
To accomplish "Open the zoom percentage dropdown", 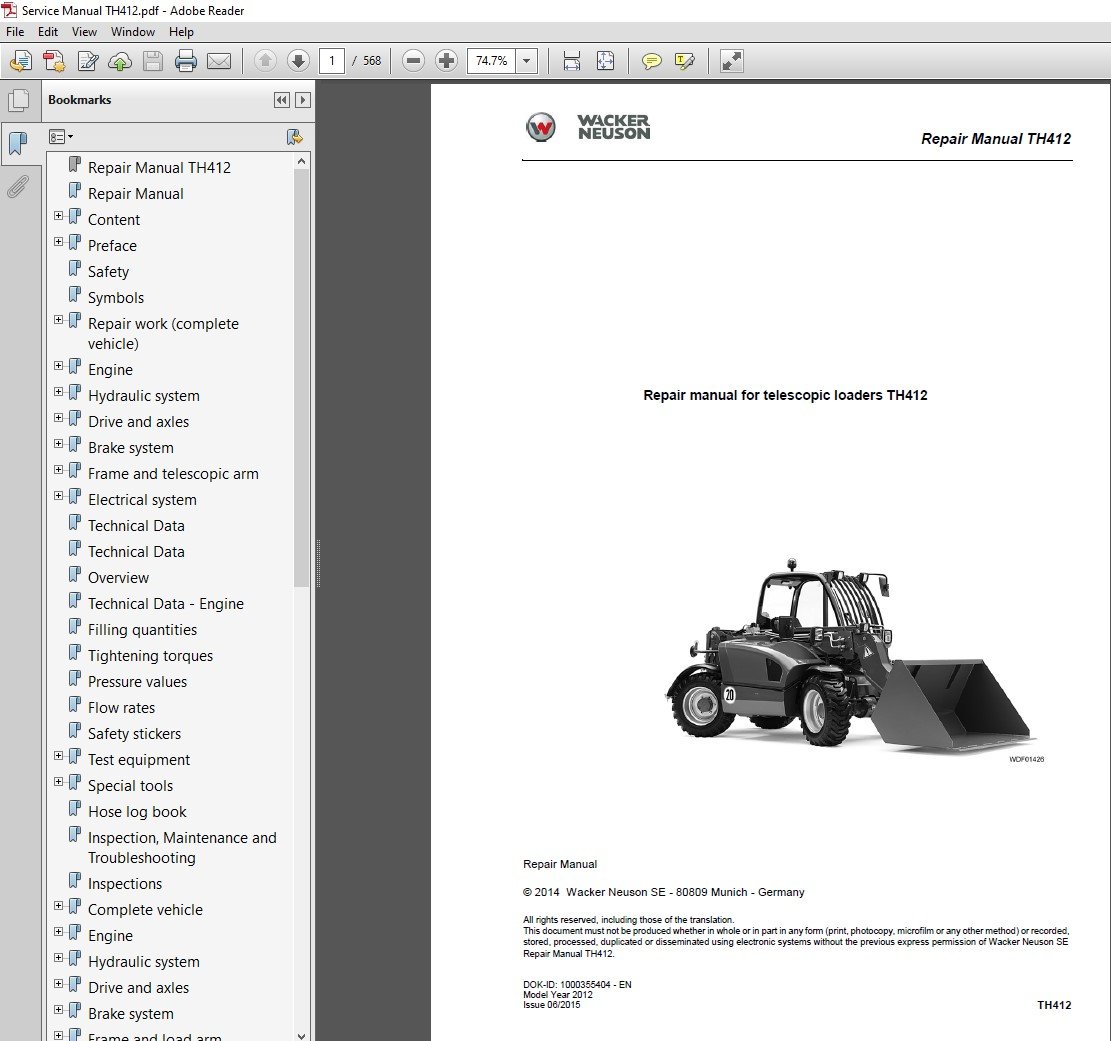I will 527,61.
